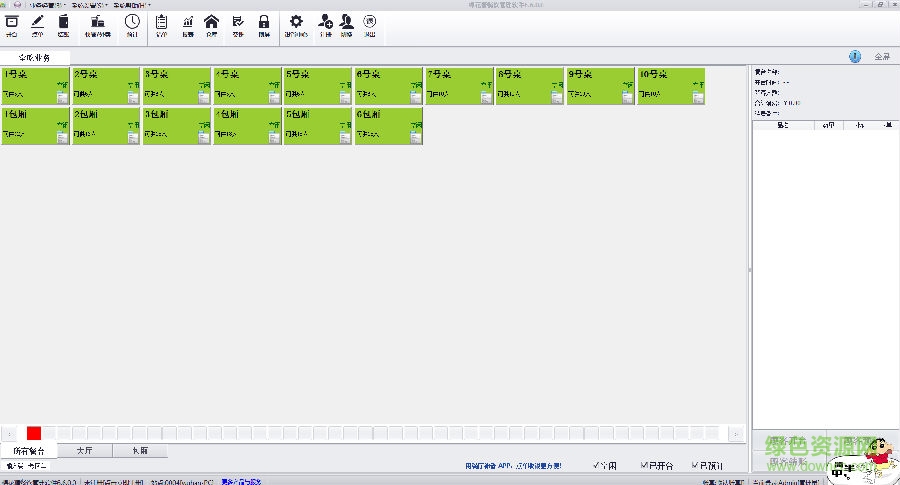Screen dimensions: 900x485
Task: Open settings via the gear icon
Action: pos(295,23)
